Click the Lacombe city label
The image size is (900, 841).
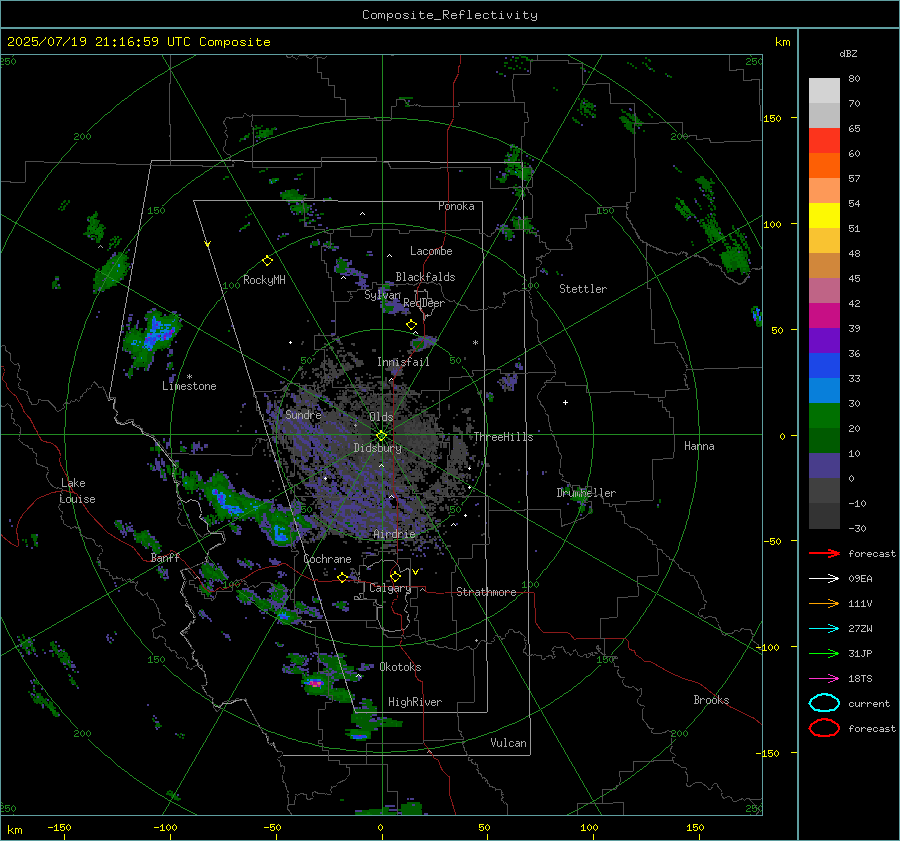[431, 251]
